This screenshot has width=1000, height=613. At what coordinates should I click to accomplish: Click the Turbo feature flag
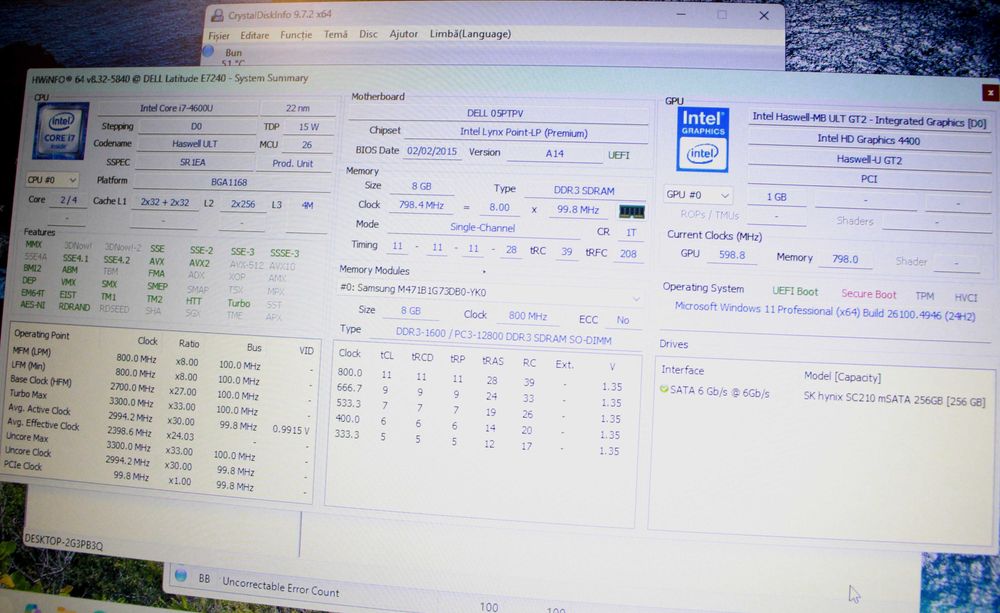(x=239, y=303)
